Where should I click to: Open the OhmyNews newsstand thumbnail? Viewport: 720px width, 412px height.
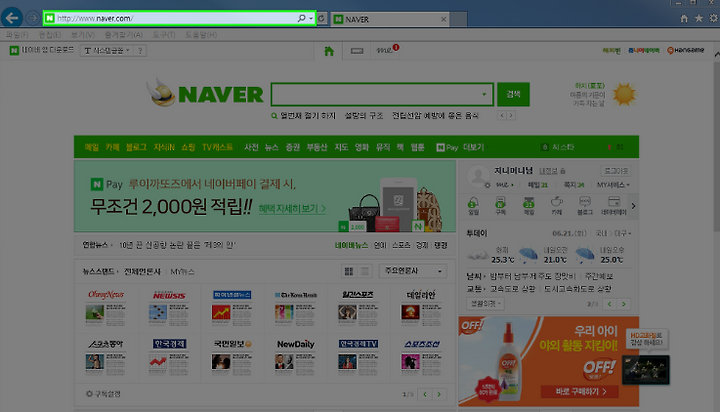coord(106,307)
